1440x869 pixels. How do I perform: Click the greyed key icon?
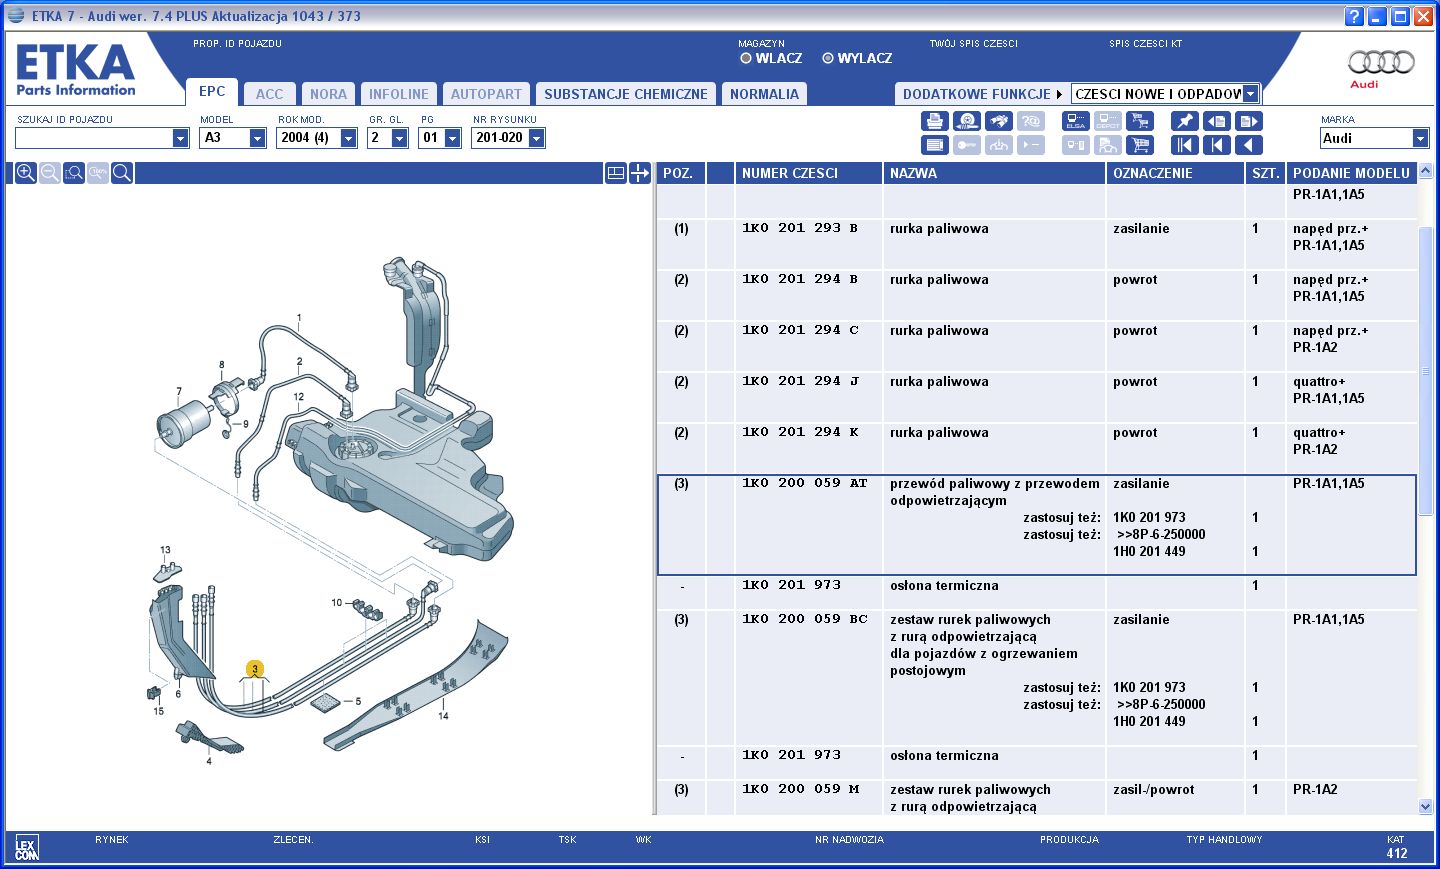(966, 145)
